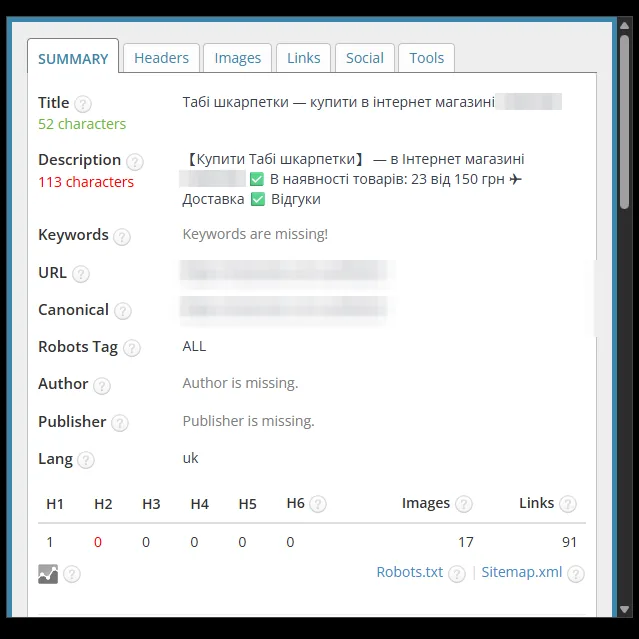This screenshot has width=639, height=639.
Task: Click help icon next to Description
Action: click(134, 161)
